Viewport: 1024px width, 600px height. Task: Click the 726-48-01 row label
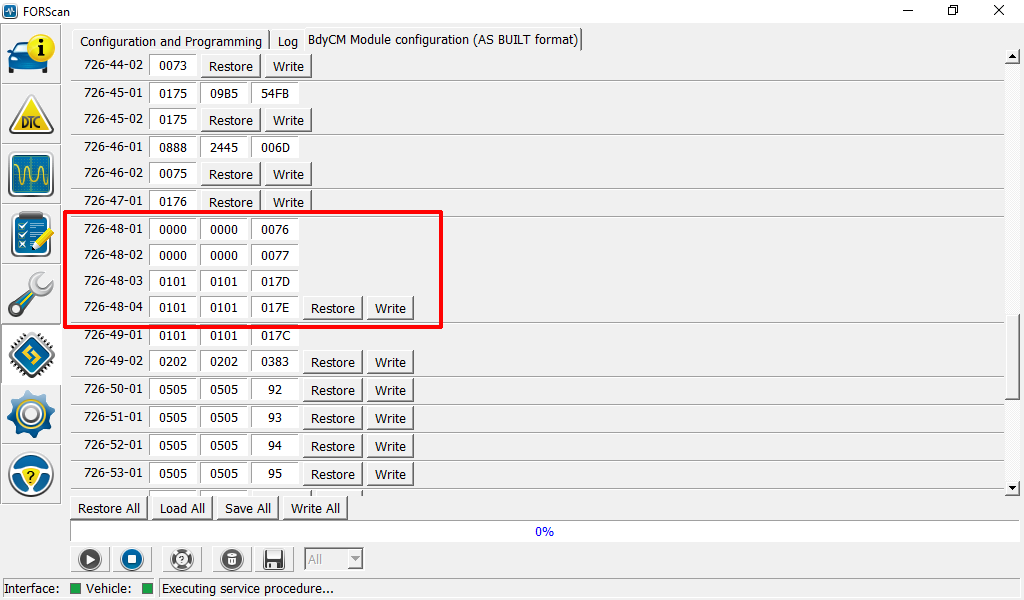tap(113, 229)
